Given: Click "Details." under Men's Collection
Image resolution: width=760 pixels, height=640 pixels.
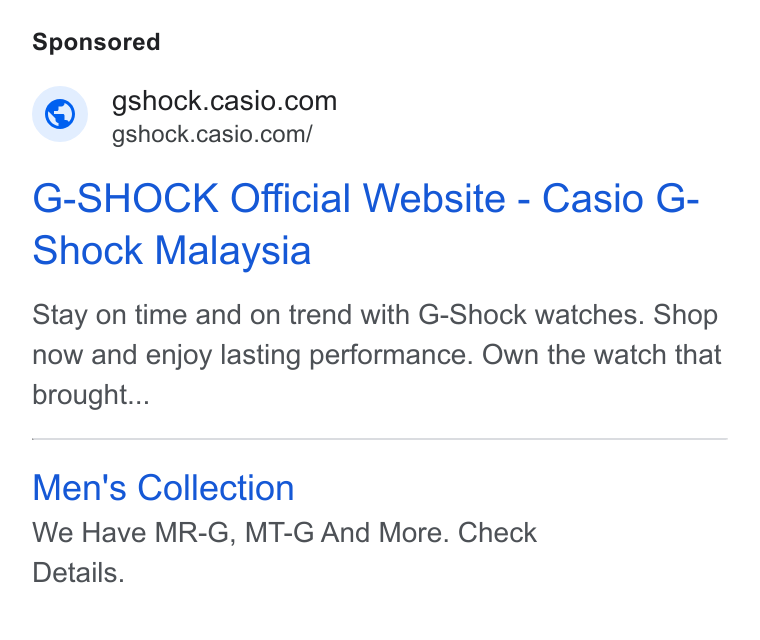Looking at the screenshot, I should click(79, 573).
